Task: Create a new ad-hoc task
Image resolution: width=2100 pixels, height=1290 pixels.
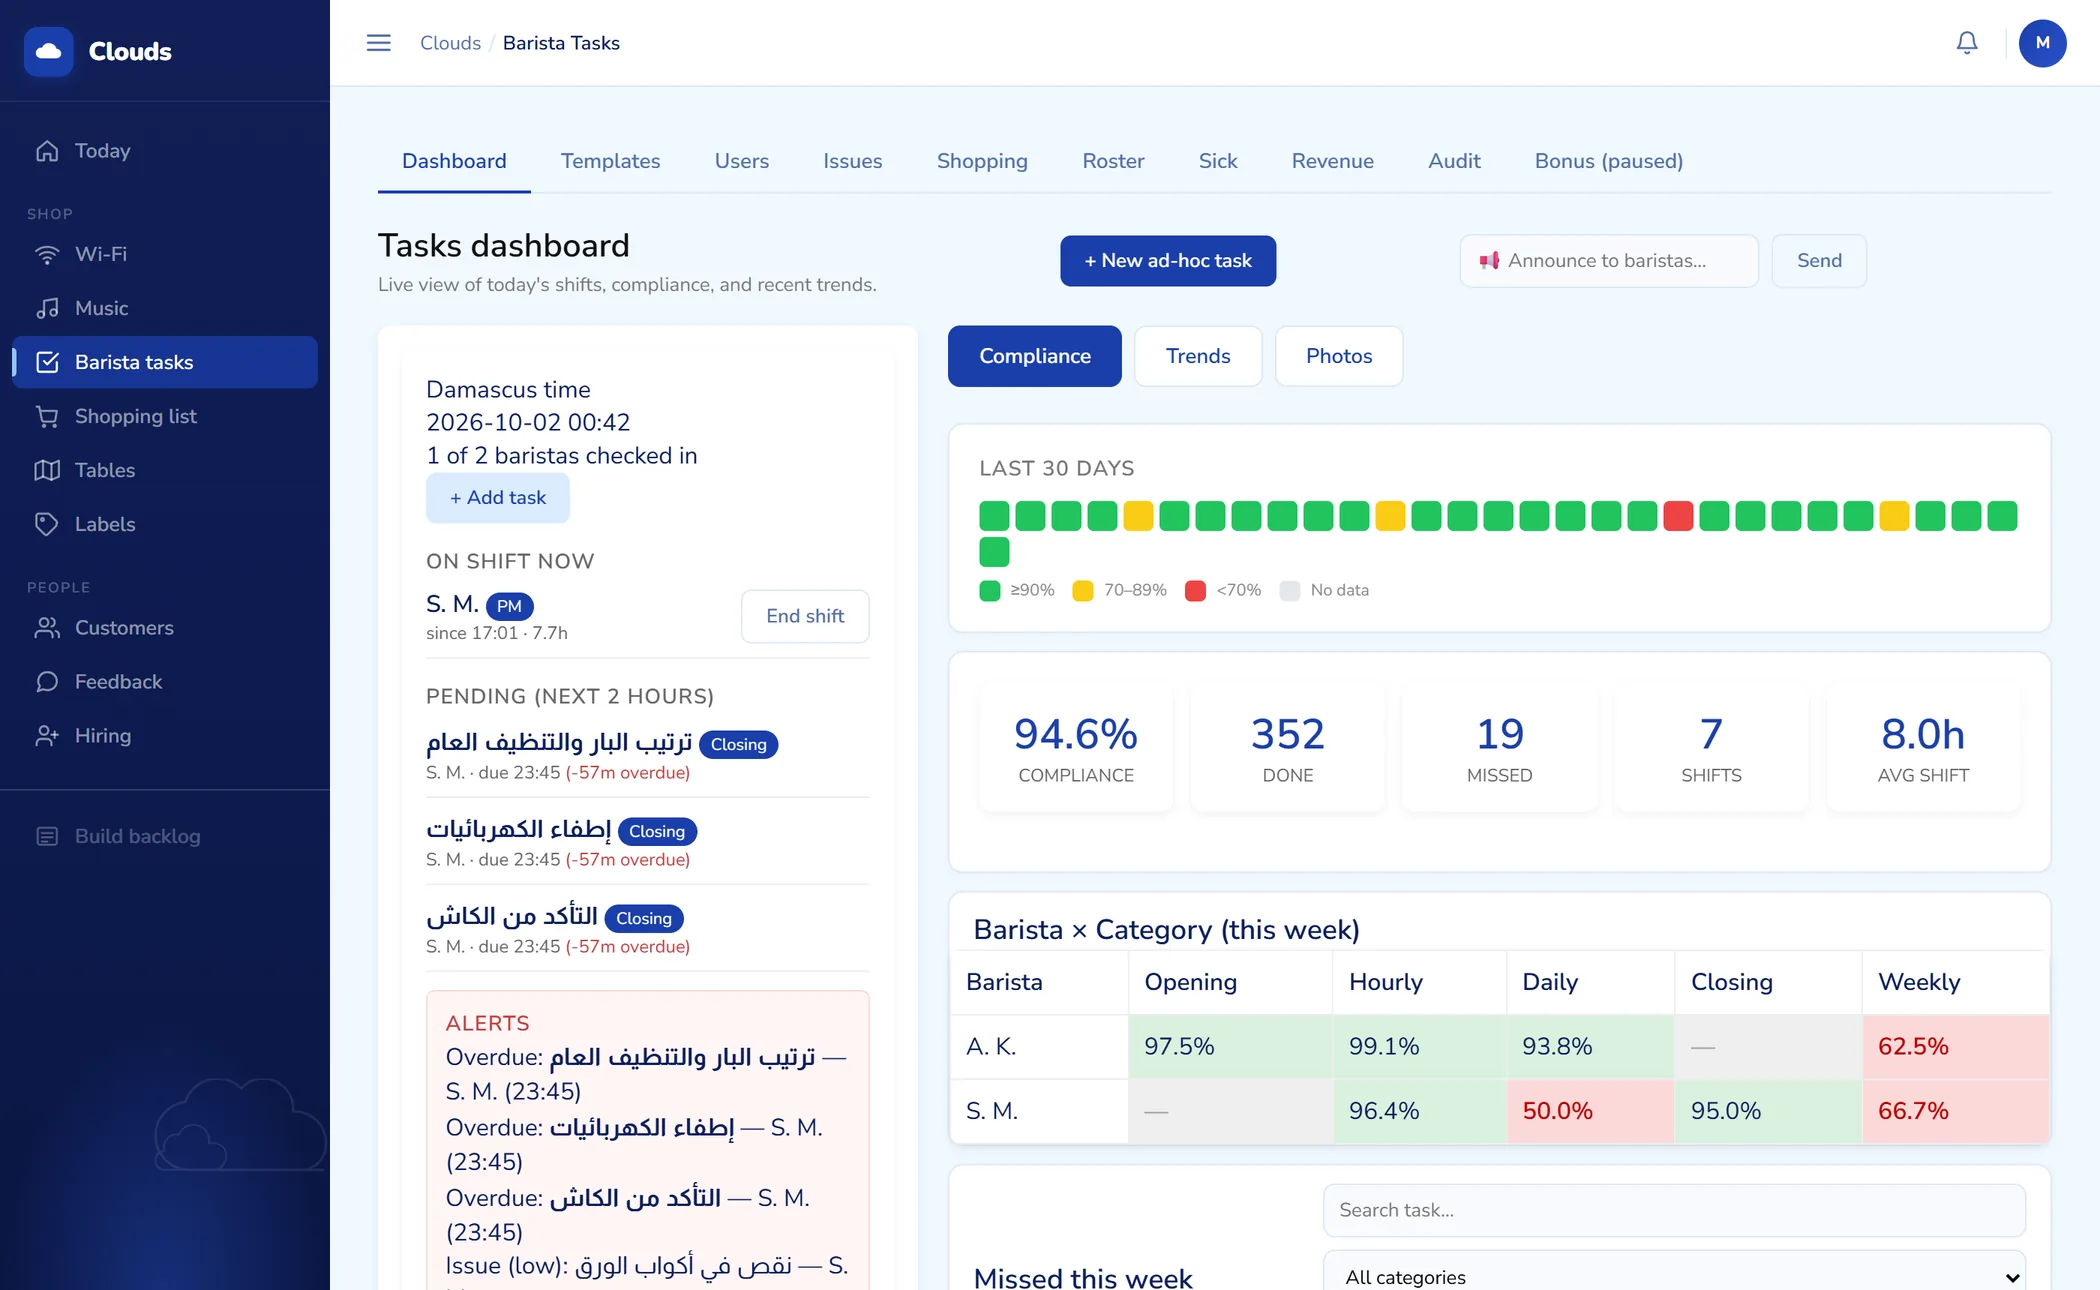Action: (x=1168, y=261)
